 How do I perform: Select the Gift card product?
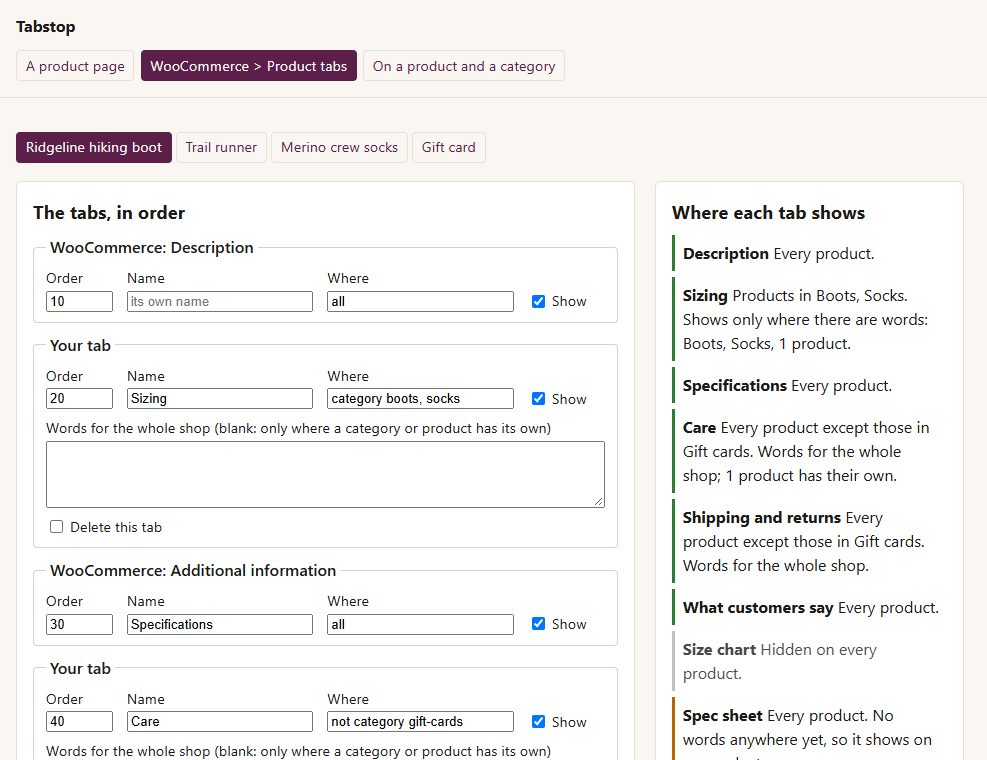click(449, 147)
